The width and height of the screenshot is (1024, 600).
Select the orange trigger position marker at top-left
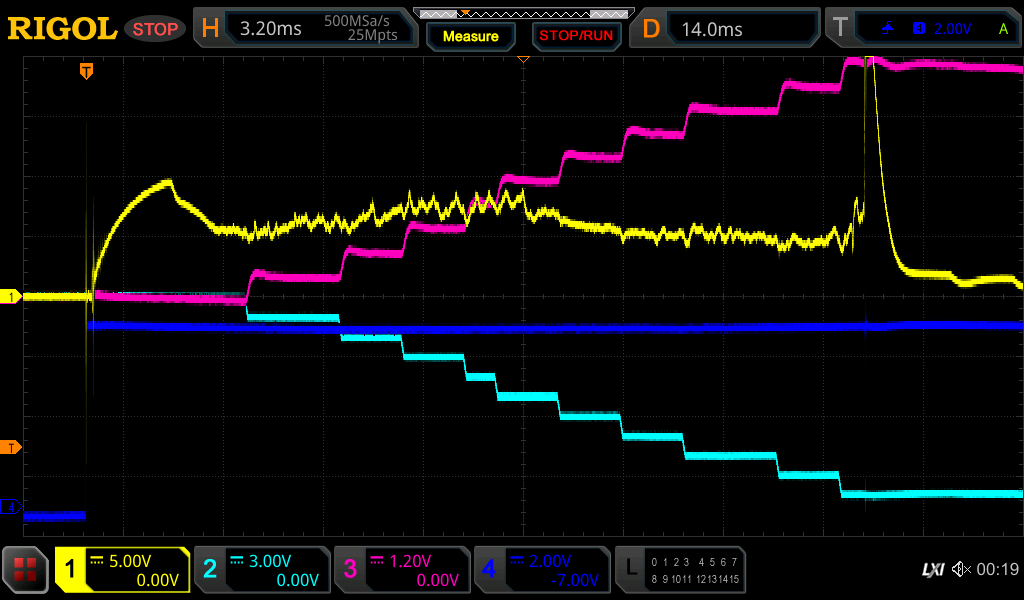coord(87,71)
